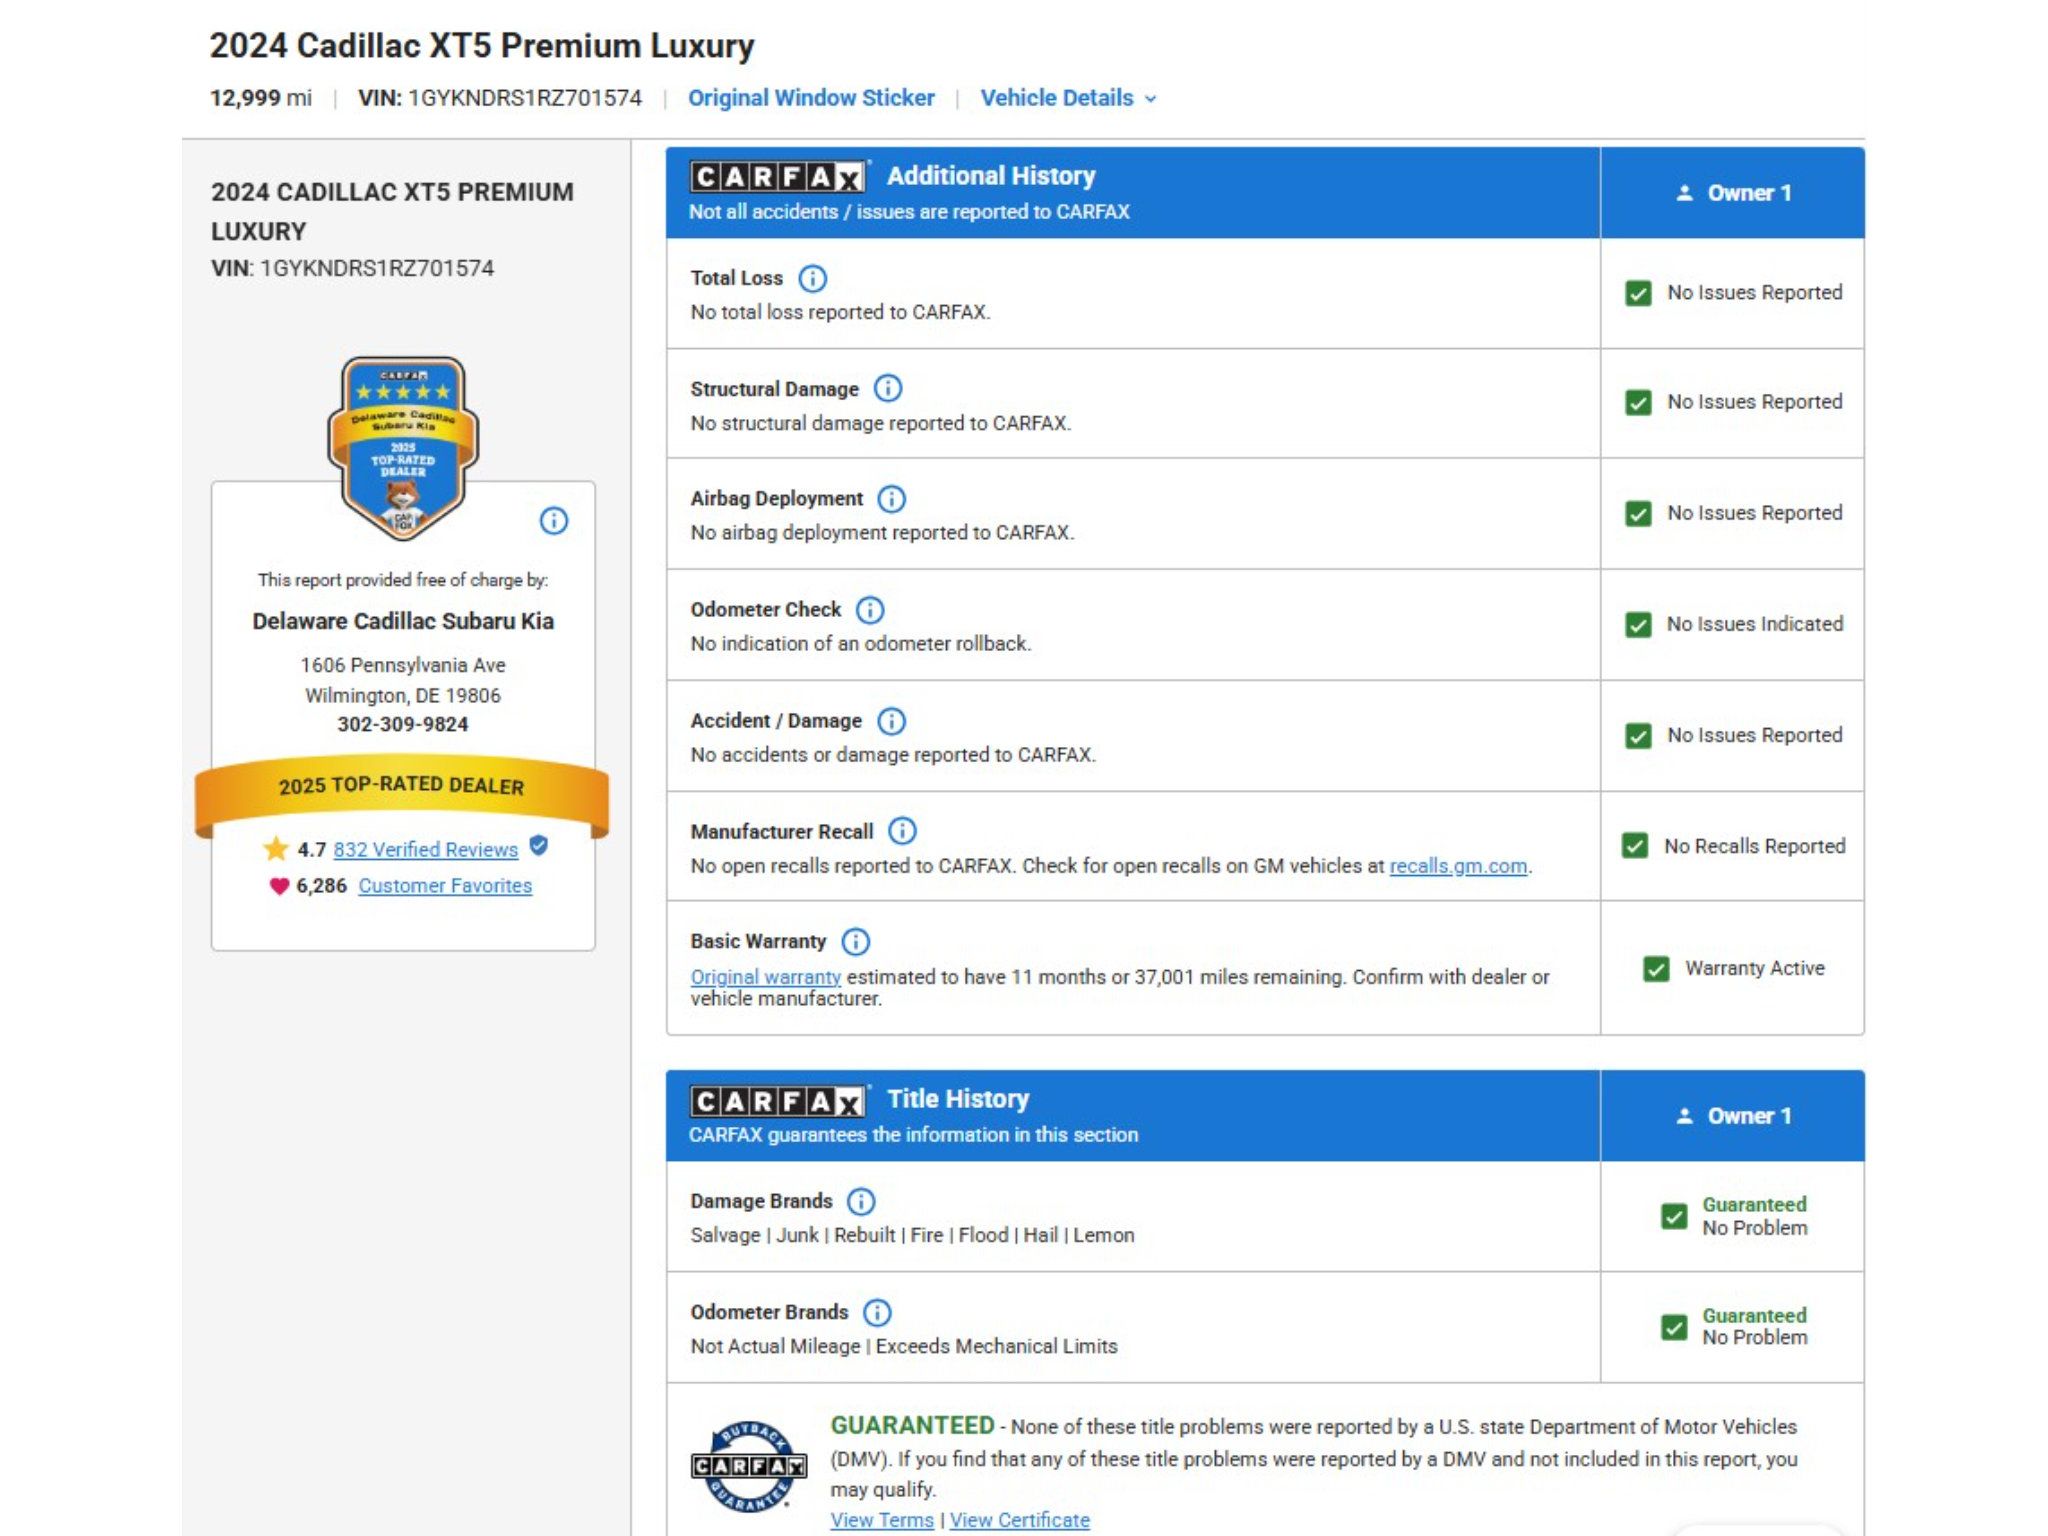The image size is (2048, 1536).
Task: Click the 'No total loss reported to CARFAX' text
Action: point(840,312)
